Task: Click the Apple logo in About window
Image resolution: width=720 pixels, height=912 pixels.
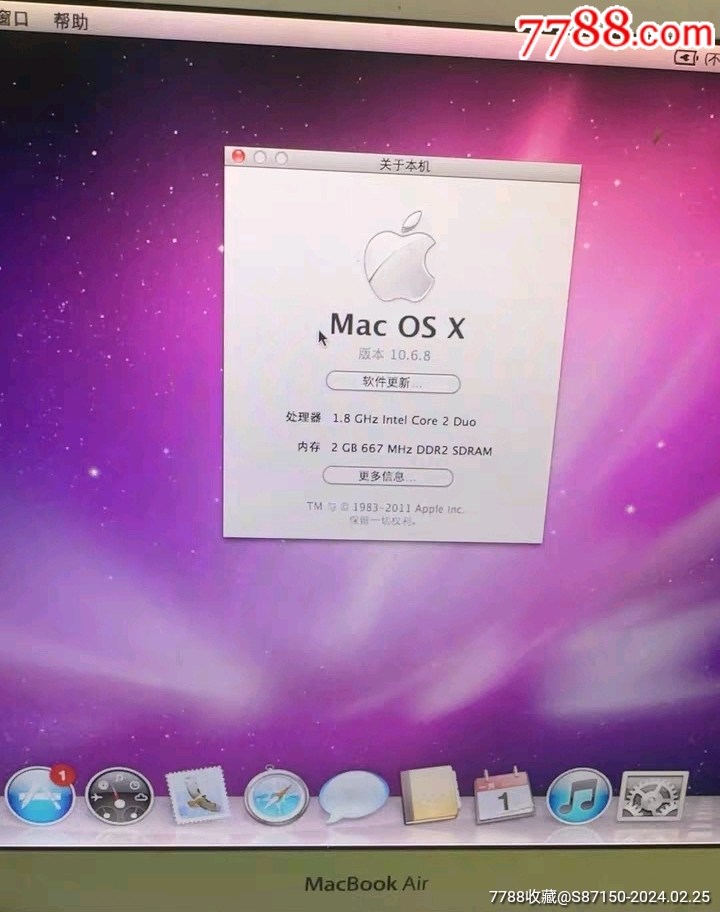Action: [x=401, y=256]
